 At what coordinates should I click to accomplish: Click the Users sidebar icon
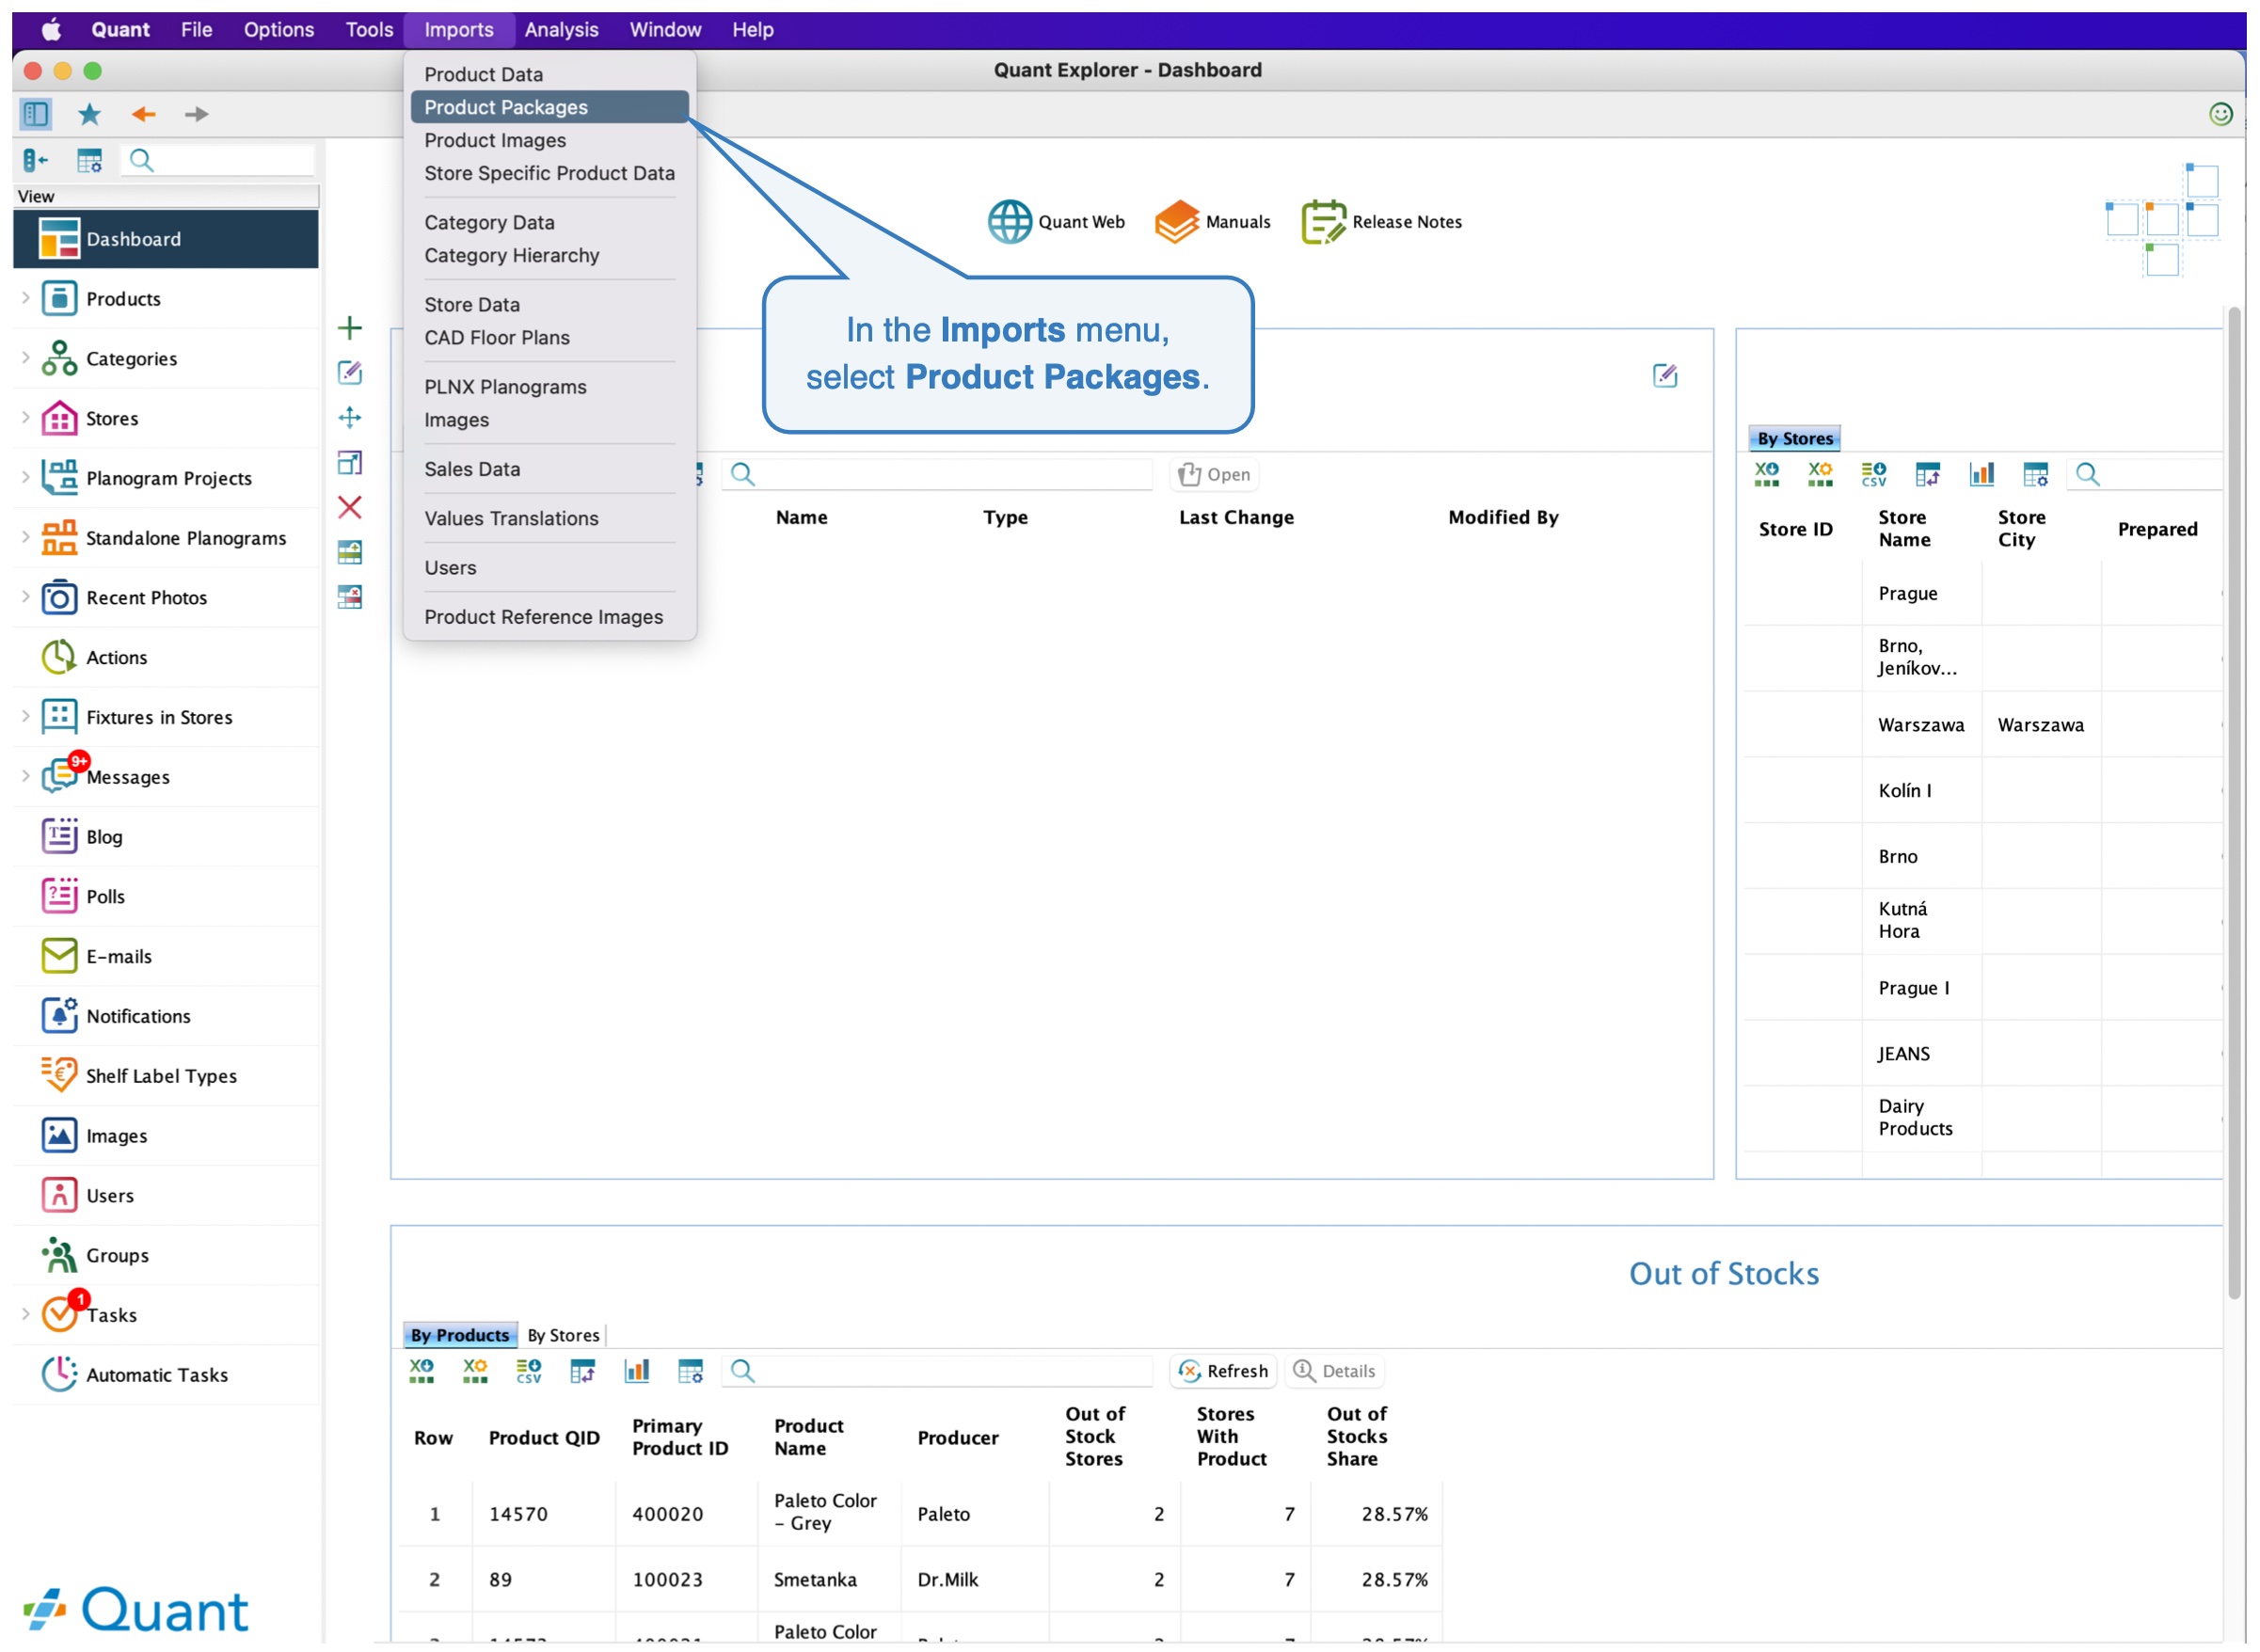[59, 1196]
